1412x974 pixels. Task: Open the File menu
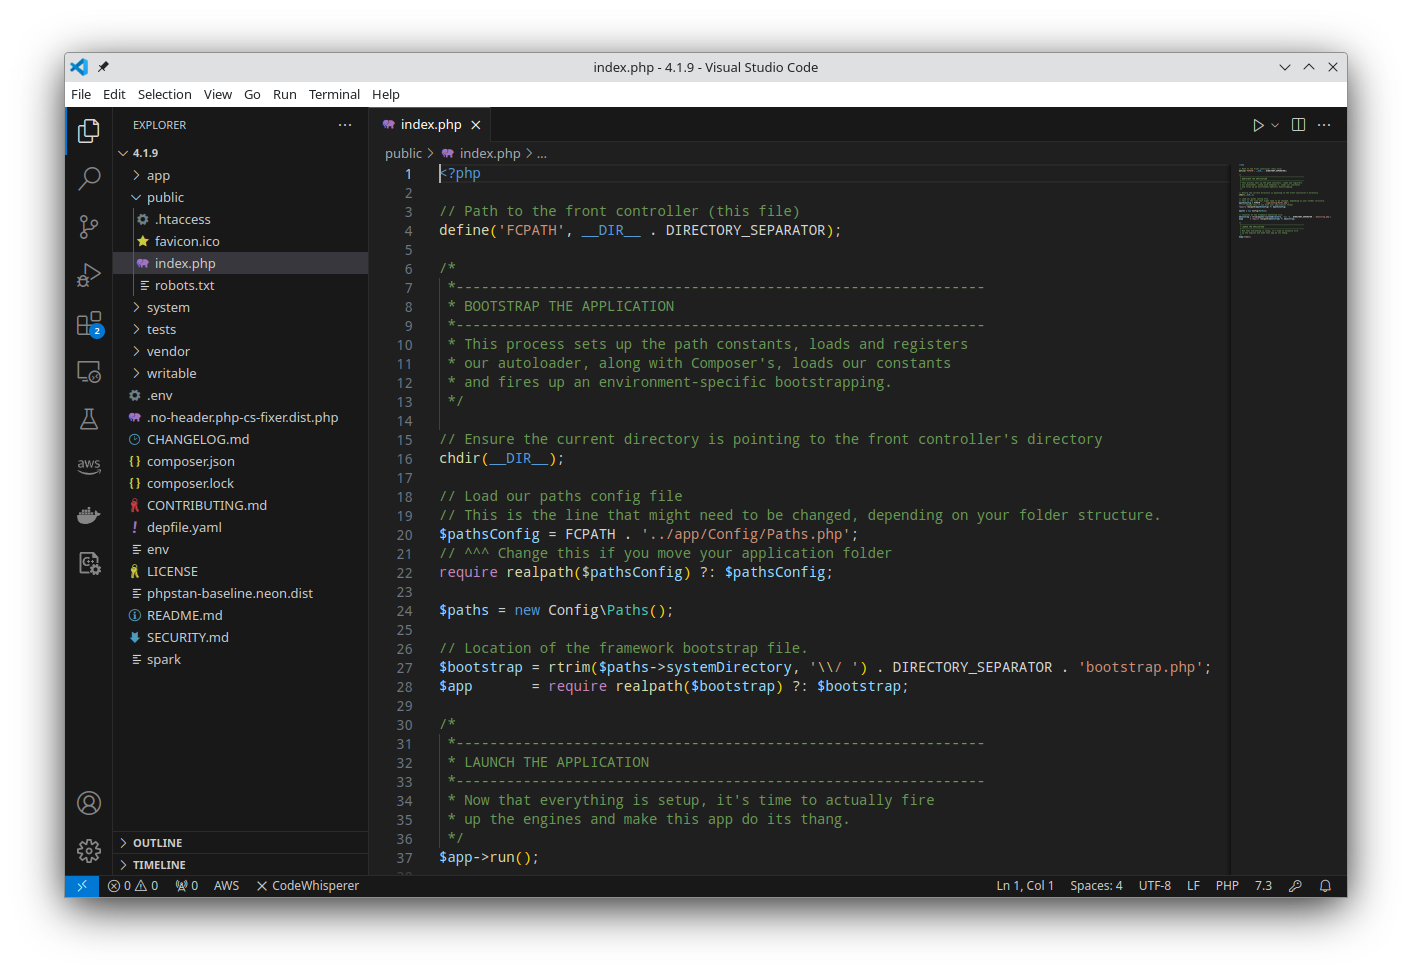pyautogui.click(x=81, y=95)
